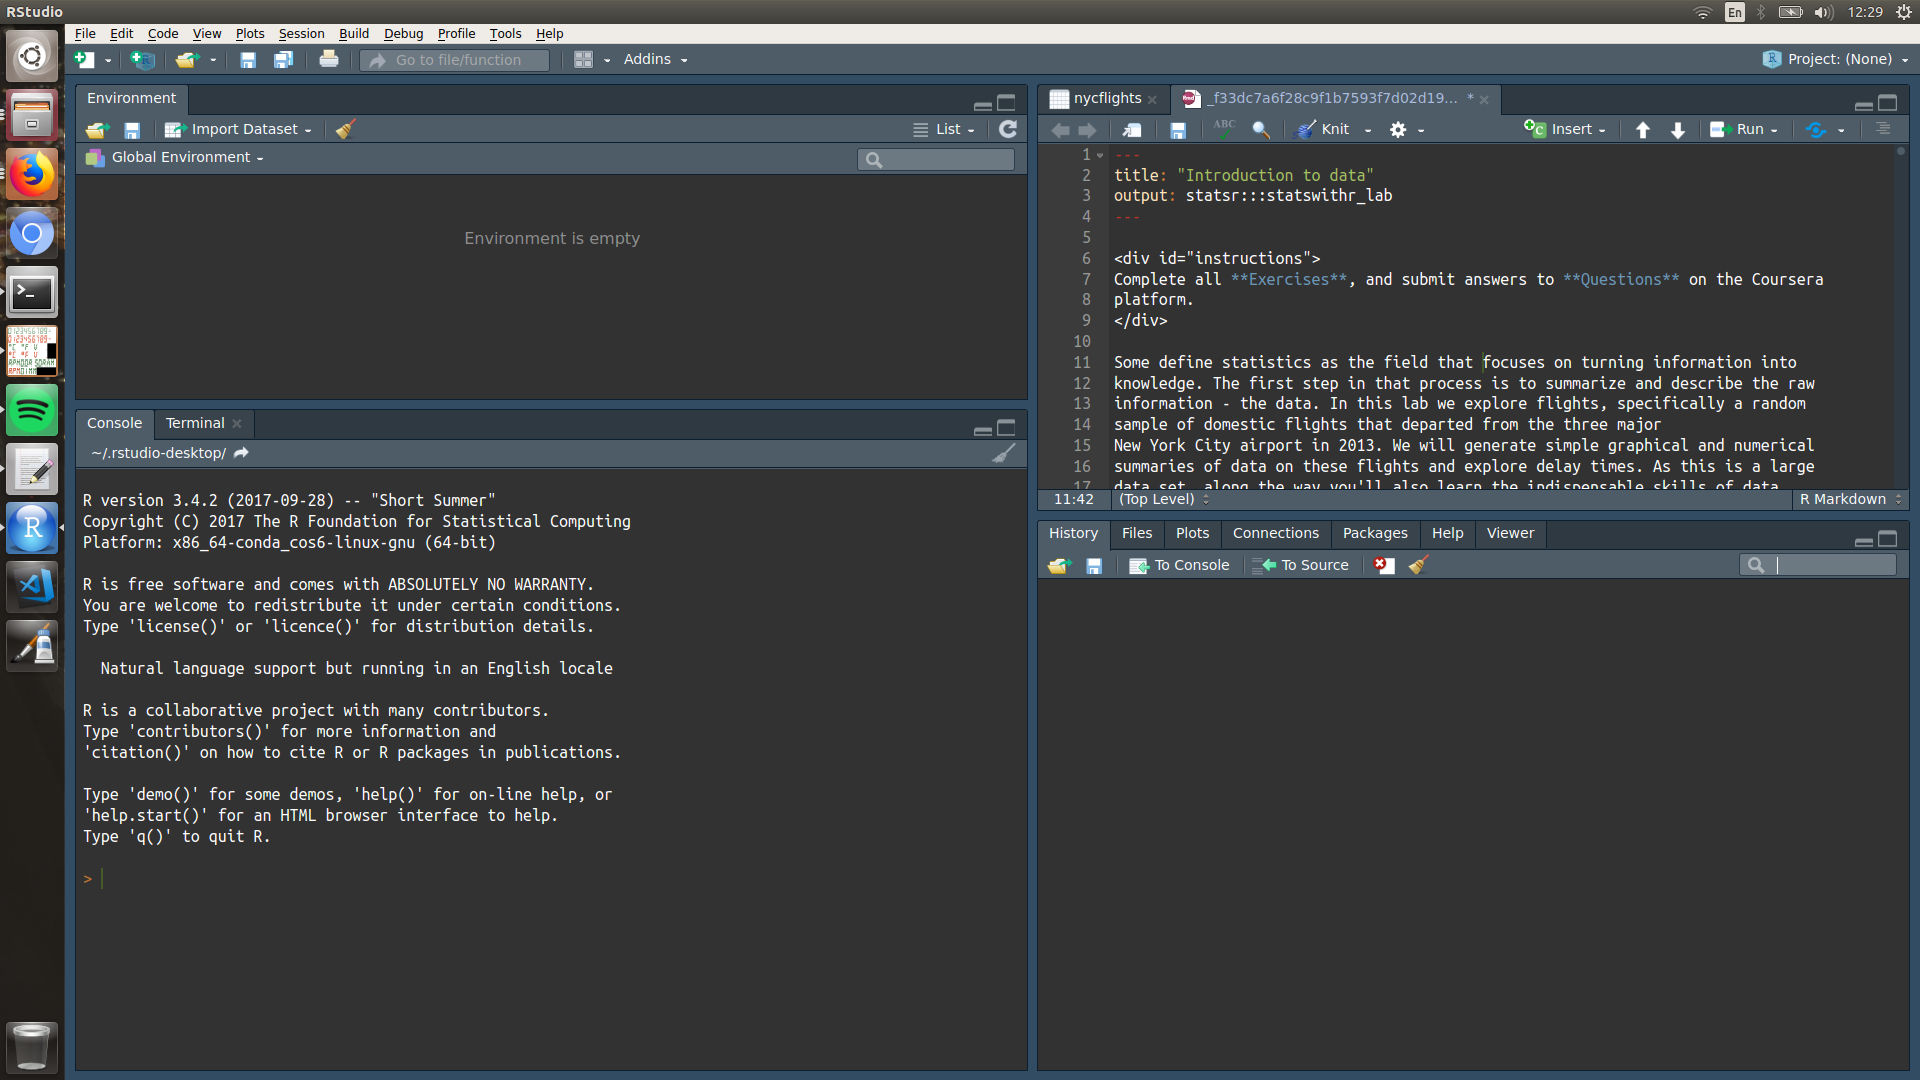Open find/replace with the magnifying glass icon
The height and width of the screenshot is (1080, 1920).
(x=1260, y=129)
